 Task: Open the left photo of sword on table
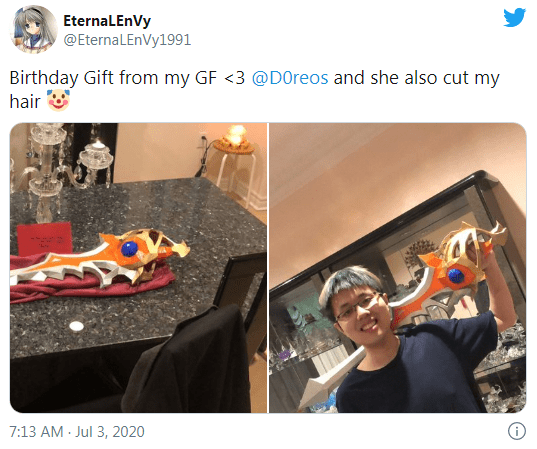click(x=138, y=268)
